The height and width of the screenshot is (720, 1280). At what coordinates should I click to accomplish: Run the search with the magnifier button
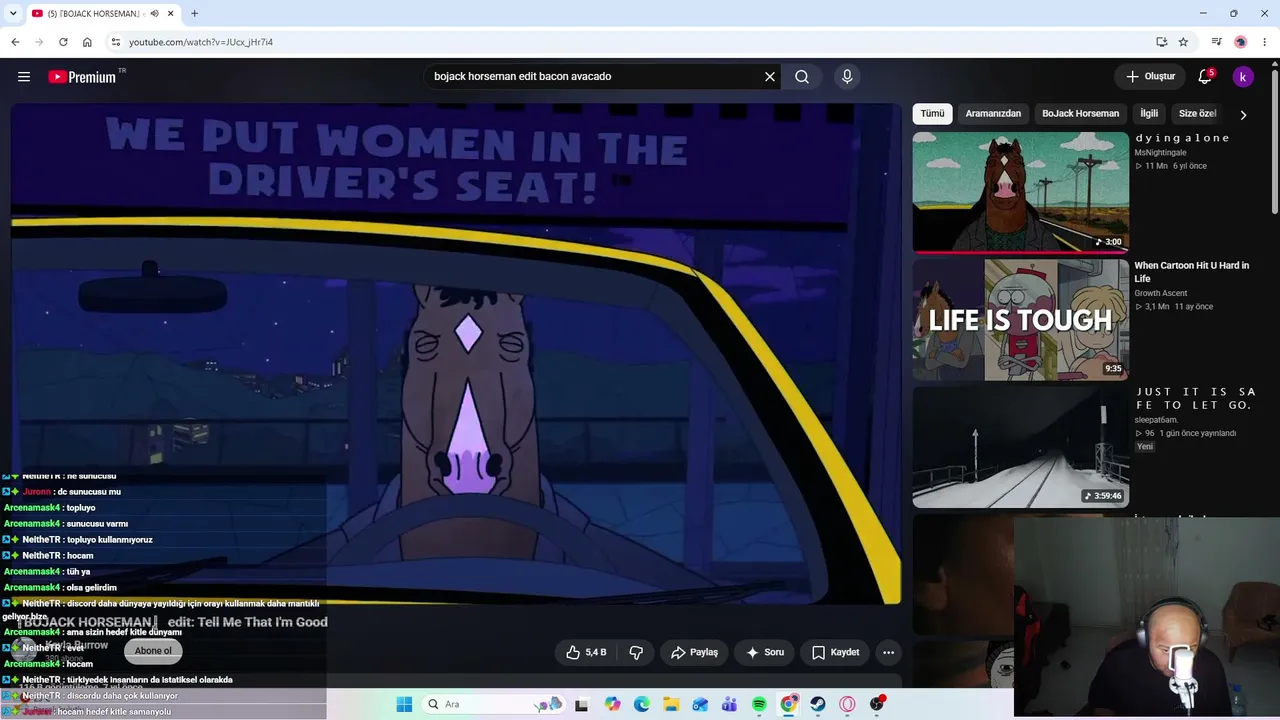pos(802,77)
